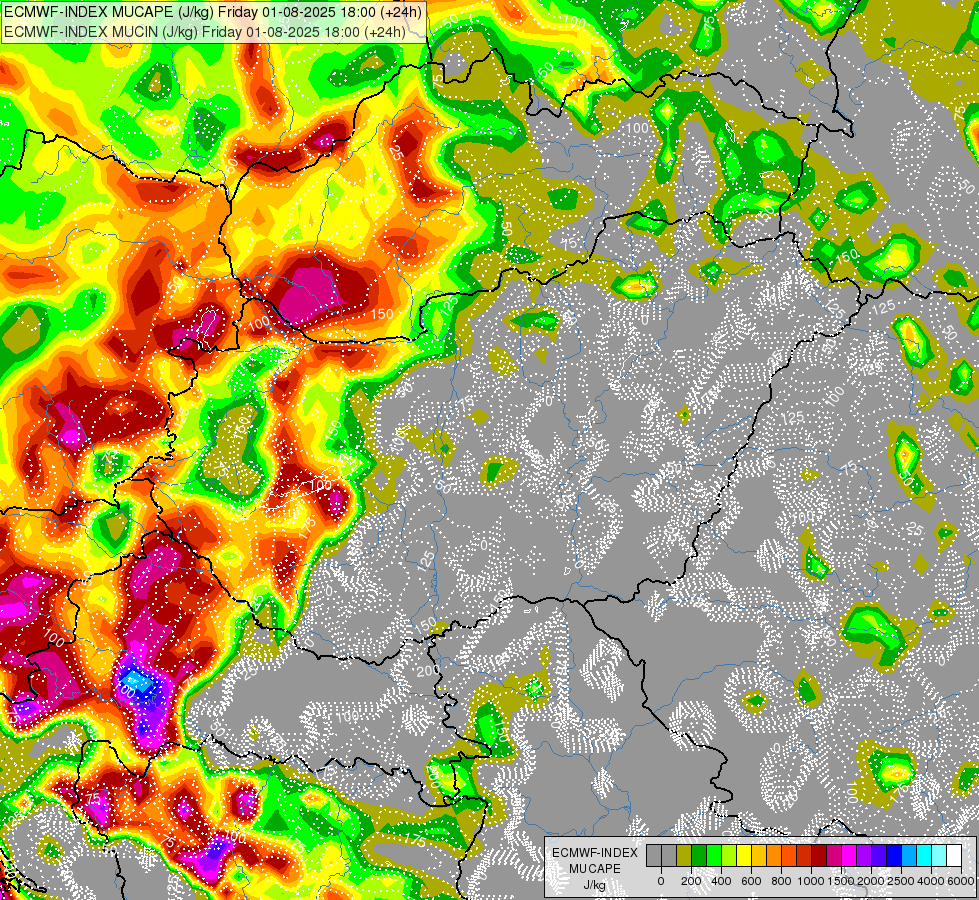Click the MUCAPE title line at top
The width and height of the screenshot is (979, 900).
[212, 12]
